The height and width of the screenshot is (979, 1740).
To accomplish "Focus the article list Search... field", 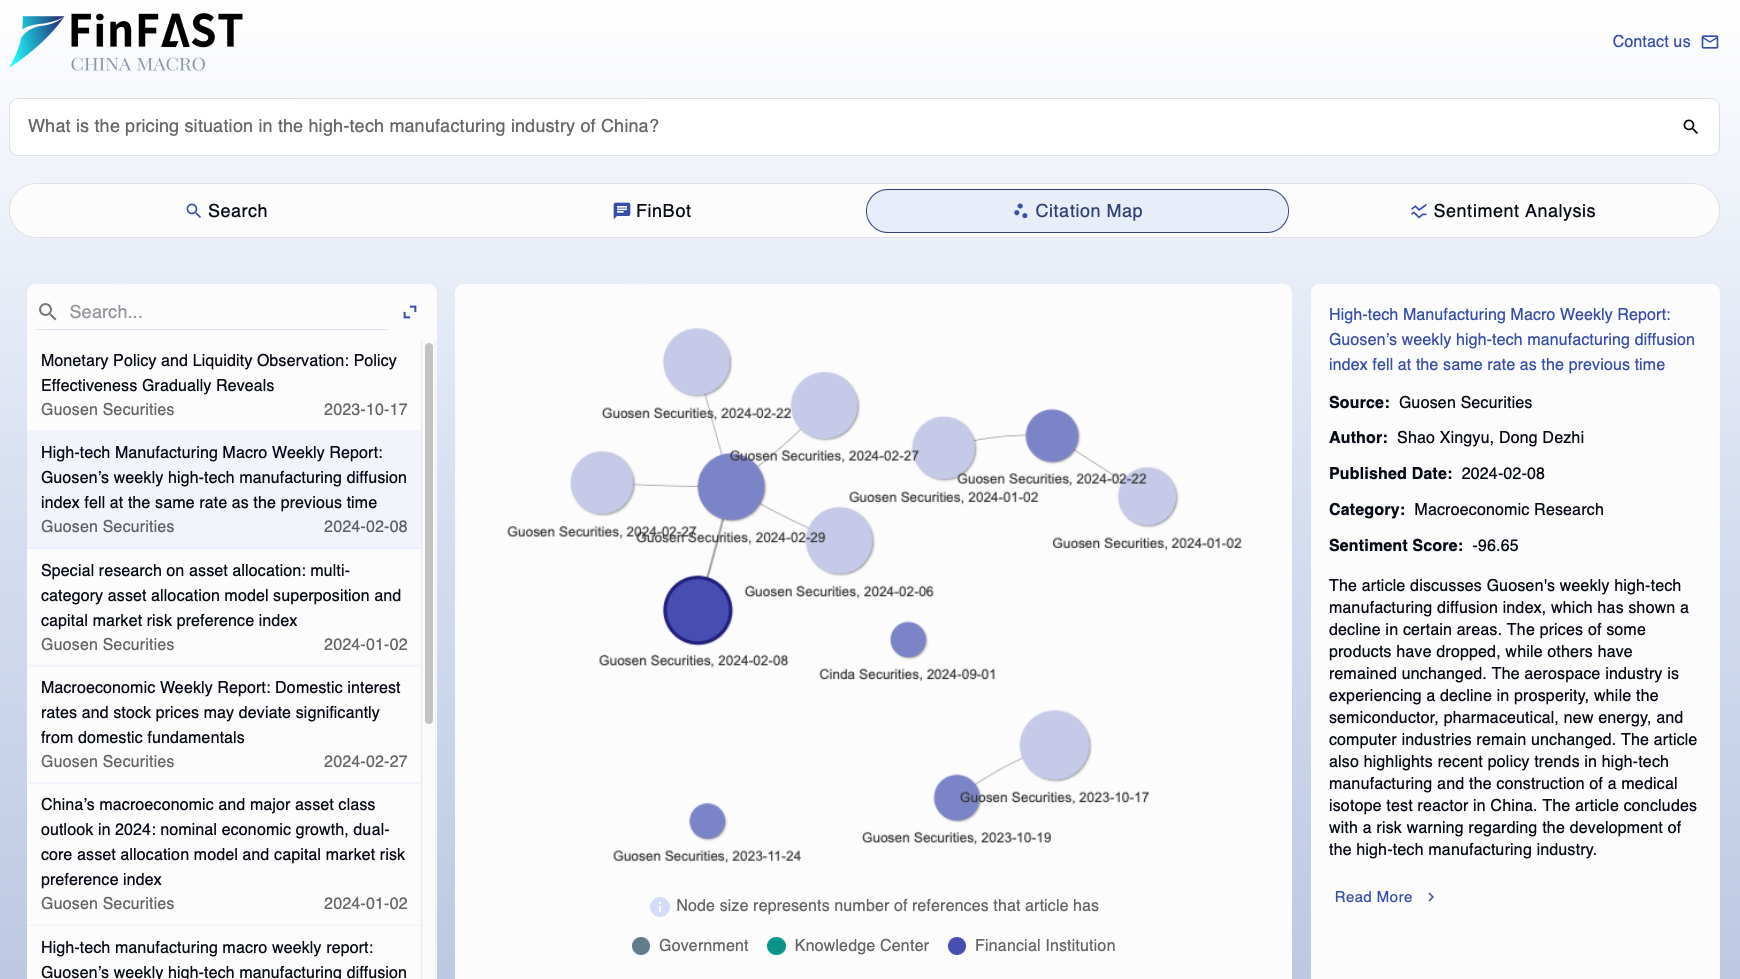I will pos(227,312).
